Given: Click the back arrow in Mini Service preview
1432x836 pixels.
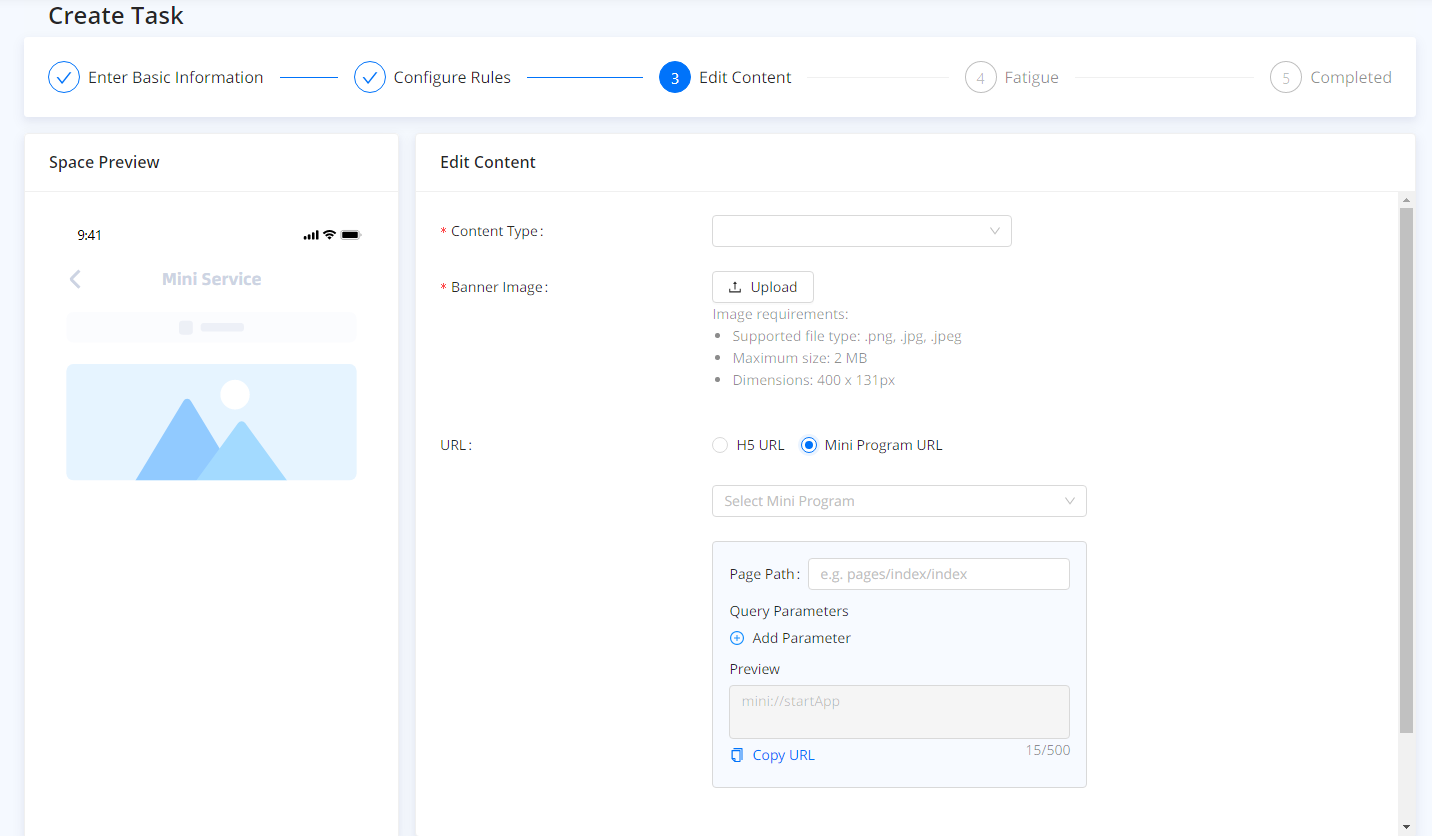Looking at the screenshot, I should [75, 279].
